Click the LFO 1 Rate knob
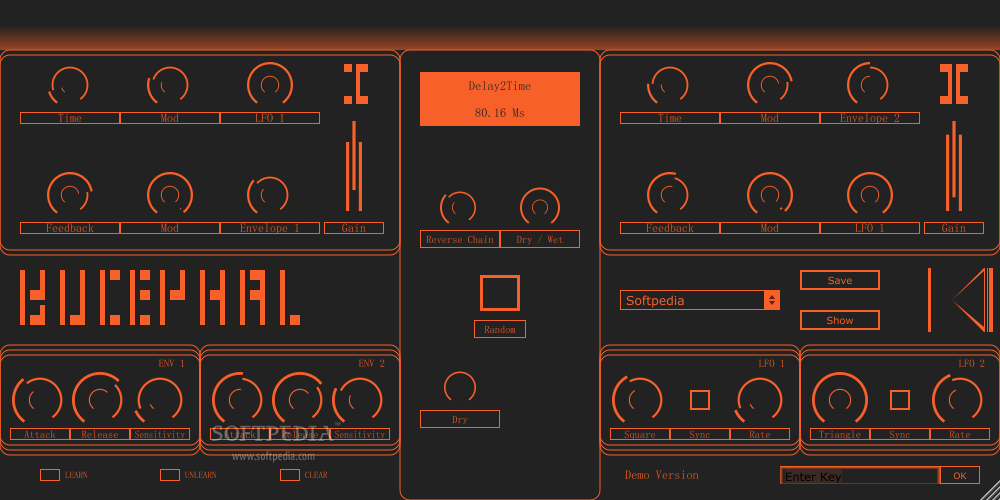 tap(760, 400)
